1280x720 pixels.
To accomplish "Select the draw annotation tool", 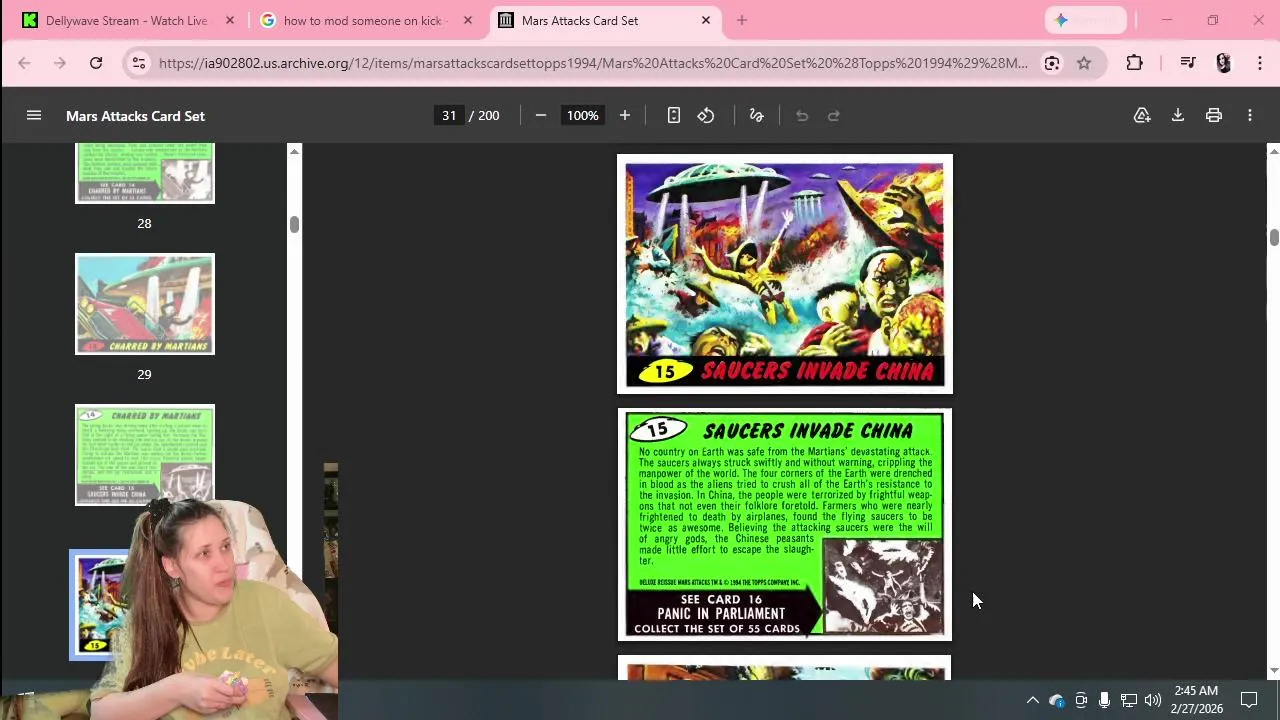I will pyautogui.click(x=757, y=116).
